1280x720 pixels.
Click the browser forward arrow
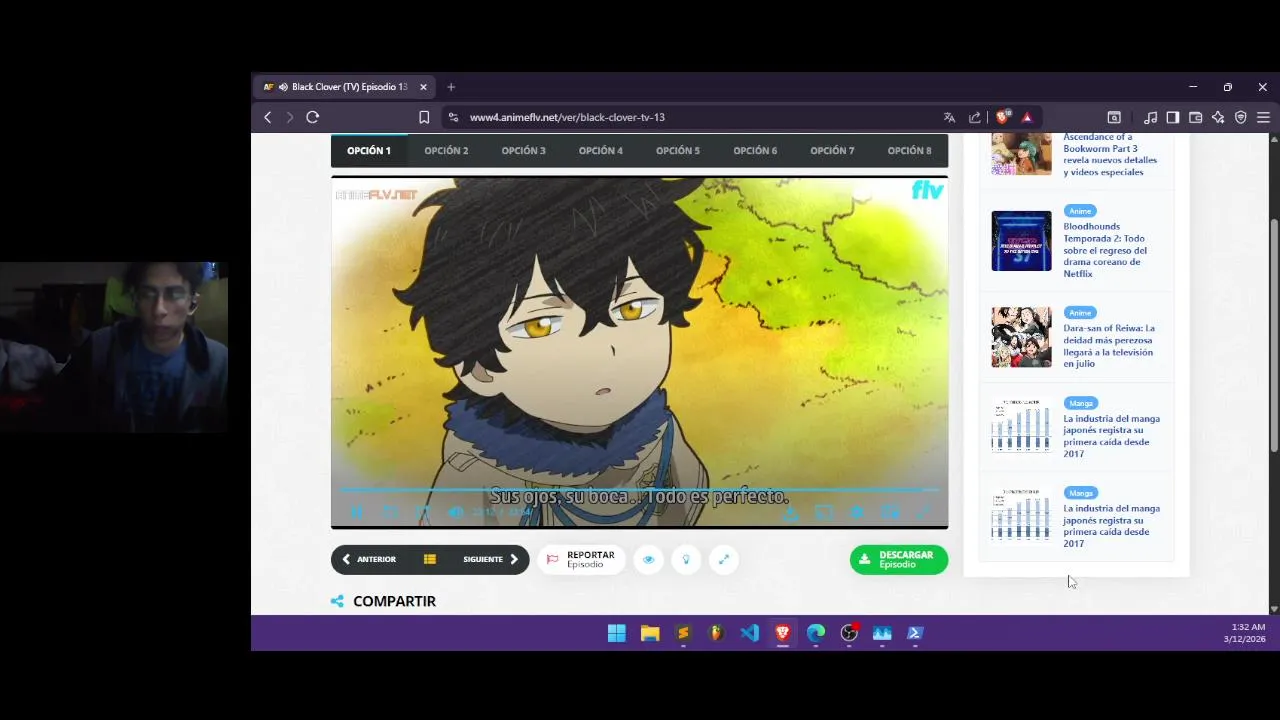(290, 117)
